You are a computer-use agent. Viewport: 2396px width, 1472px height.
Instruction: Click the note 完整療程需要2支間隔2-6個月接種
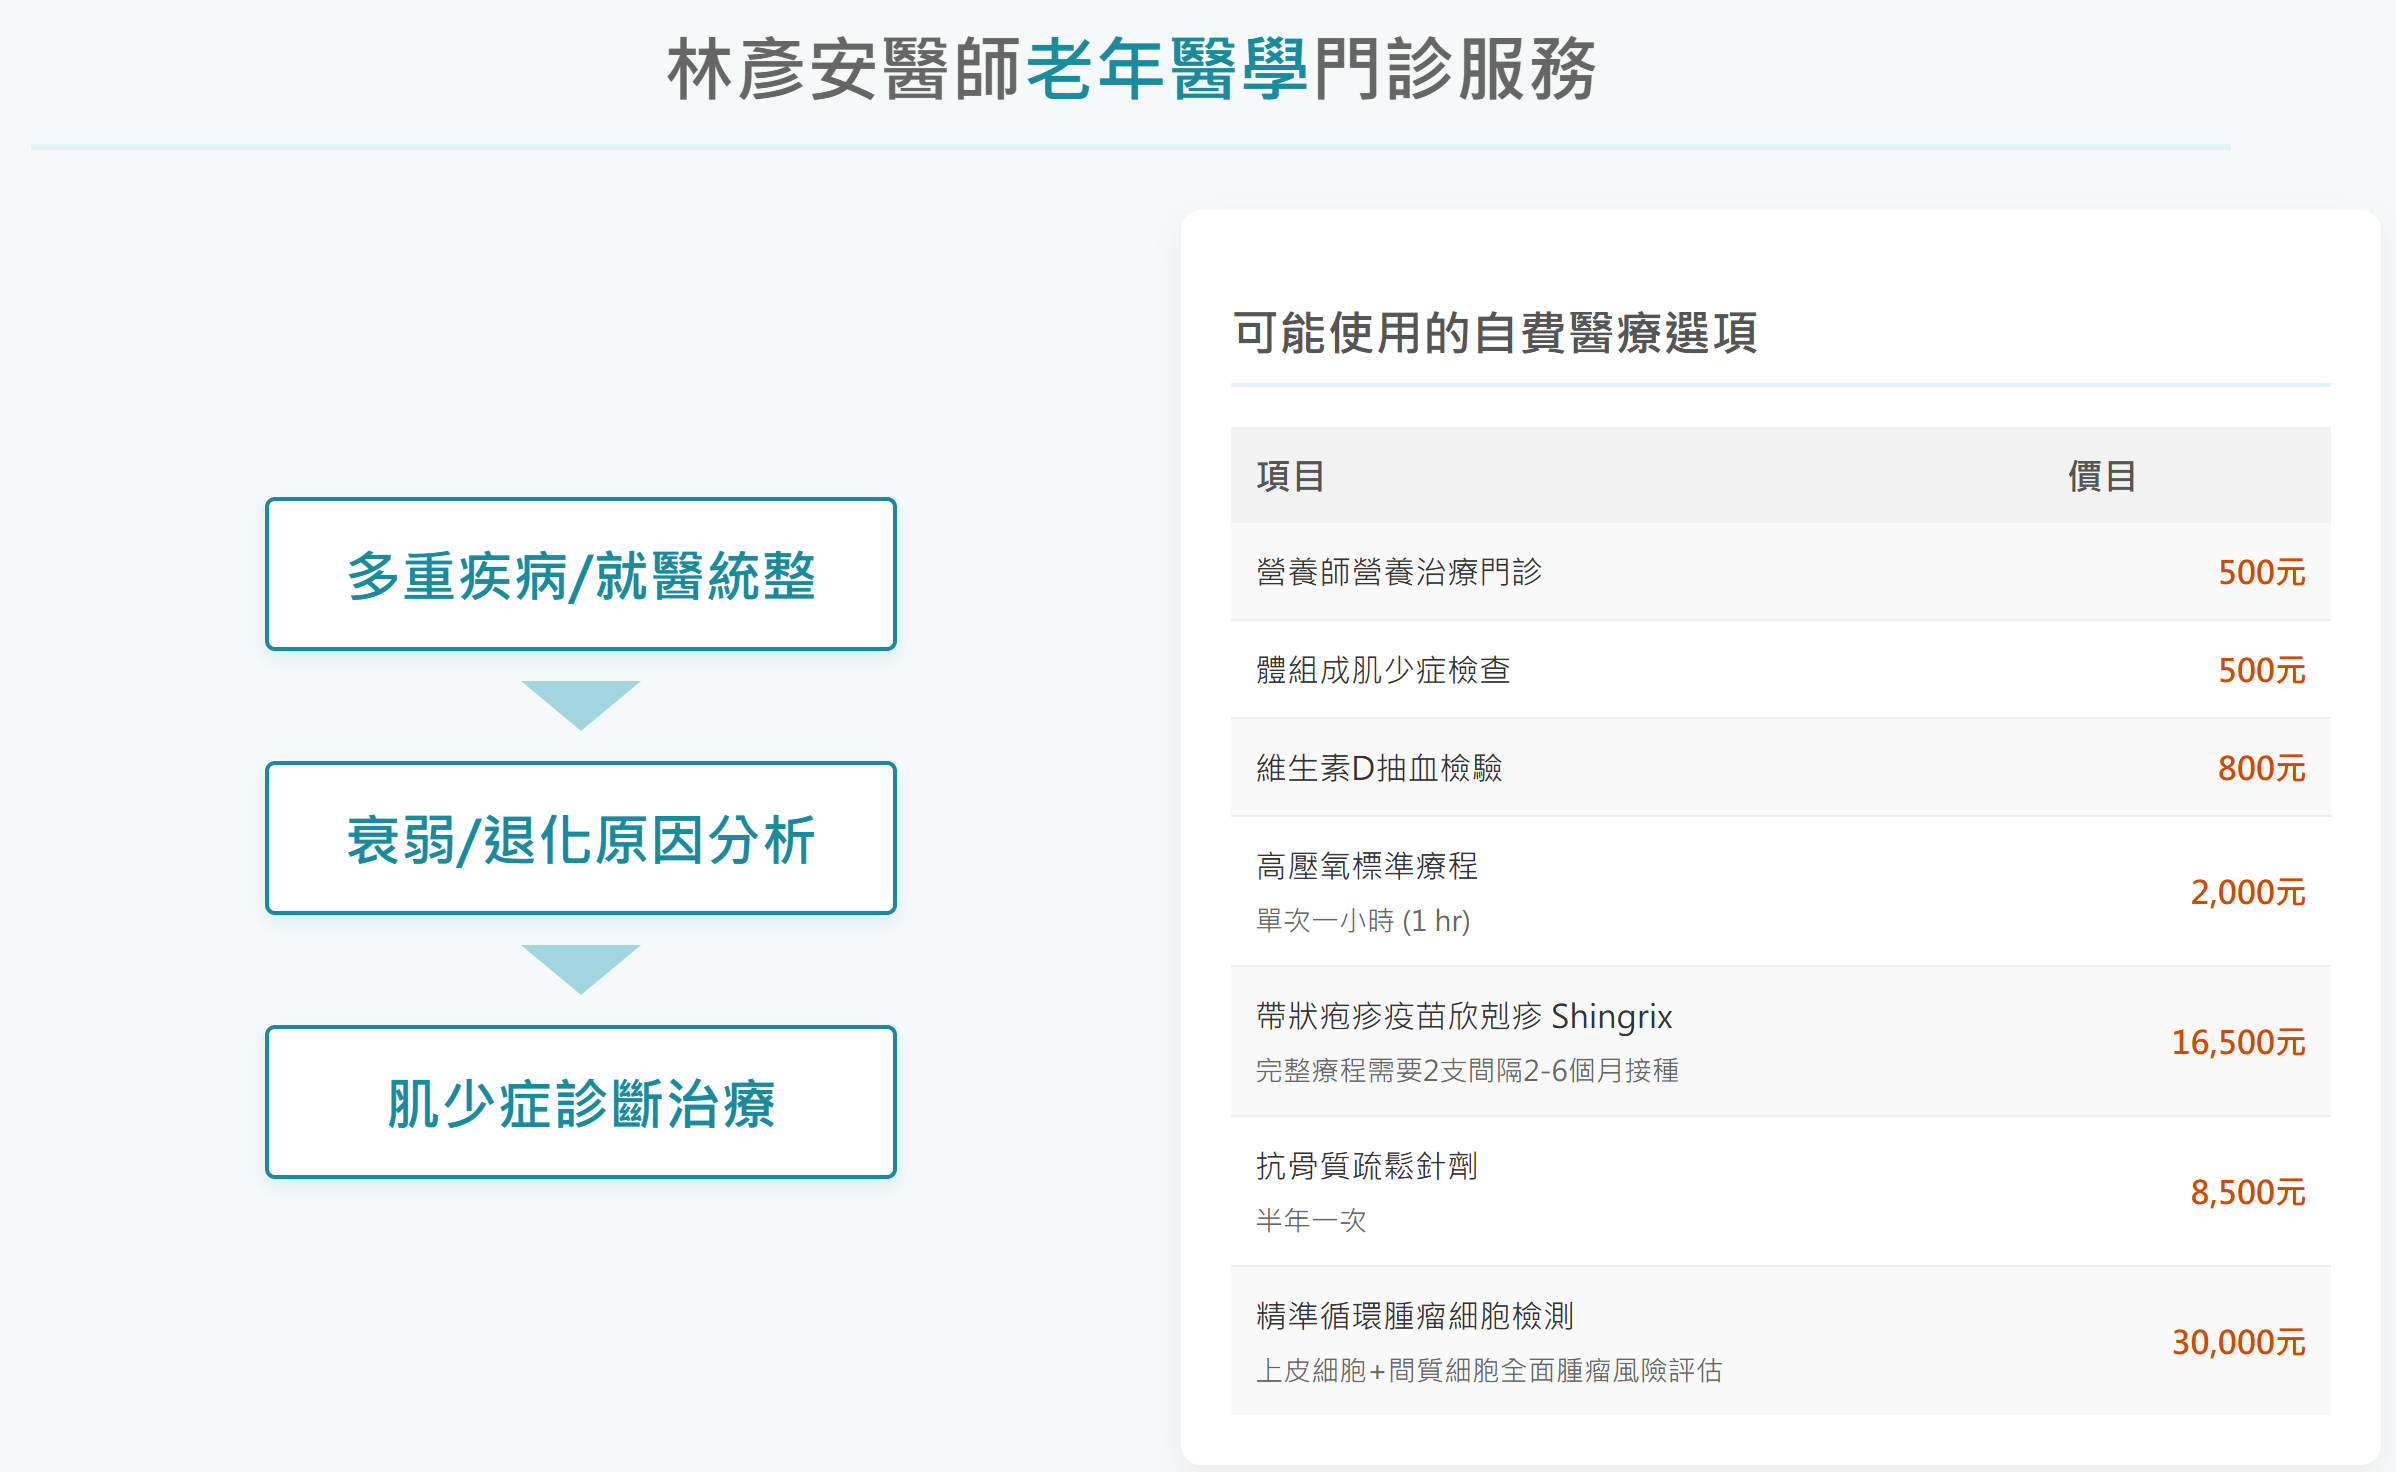coord(1467,1070)
